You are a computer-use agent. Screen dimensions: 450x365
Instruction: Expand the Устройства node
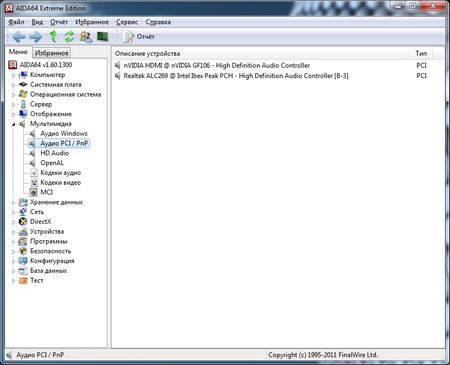click(14, 232)
